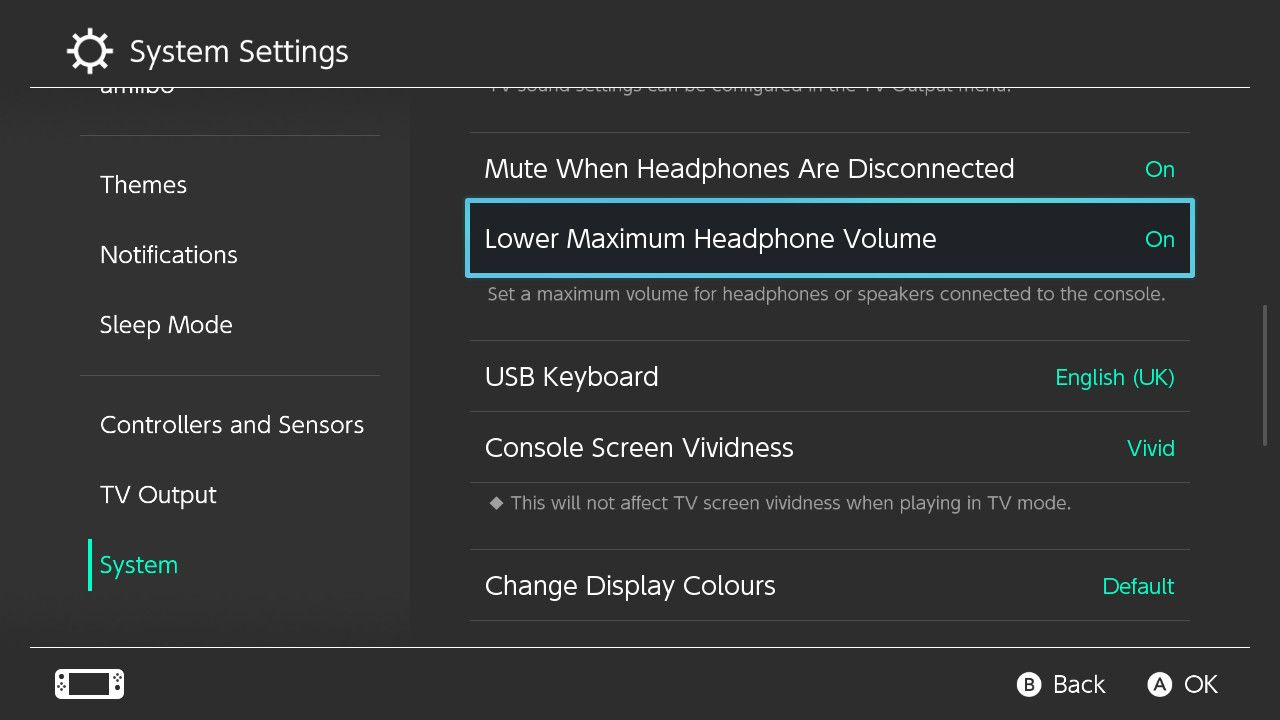Click the Default display colours value
The height and width of the screenshot is (720, 1280).
click(1137, 586)
